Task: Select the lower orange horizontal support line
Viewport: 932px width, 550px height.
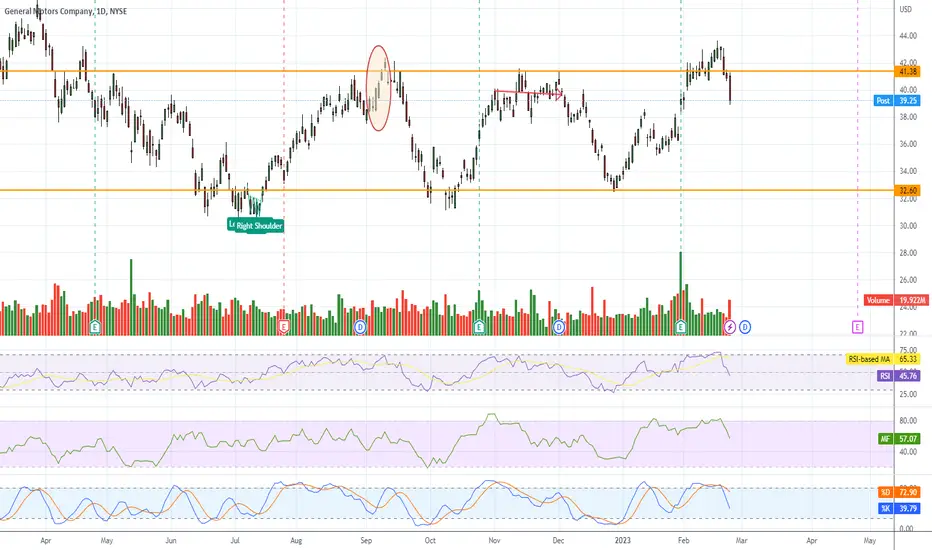Action: click(x=447, y=190)
